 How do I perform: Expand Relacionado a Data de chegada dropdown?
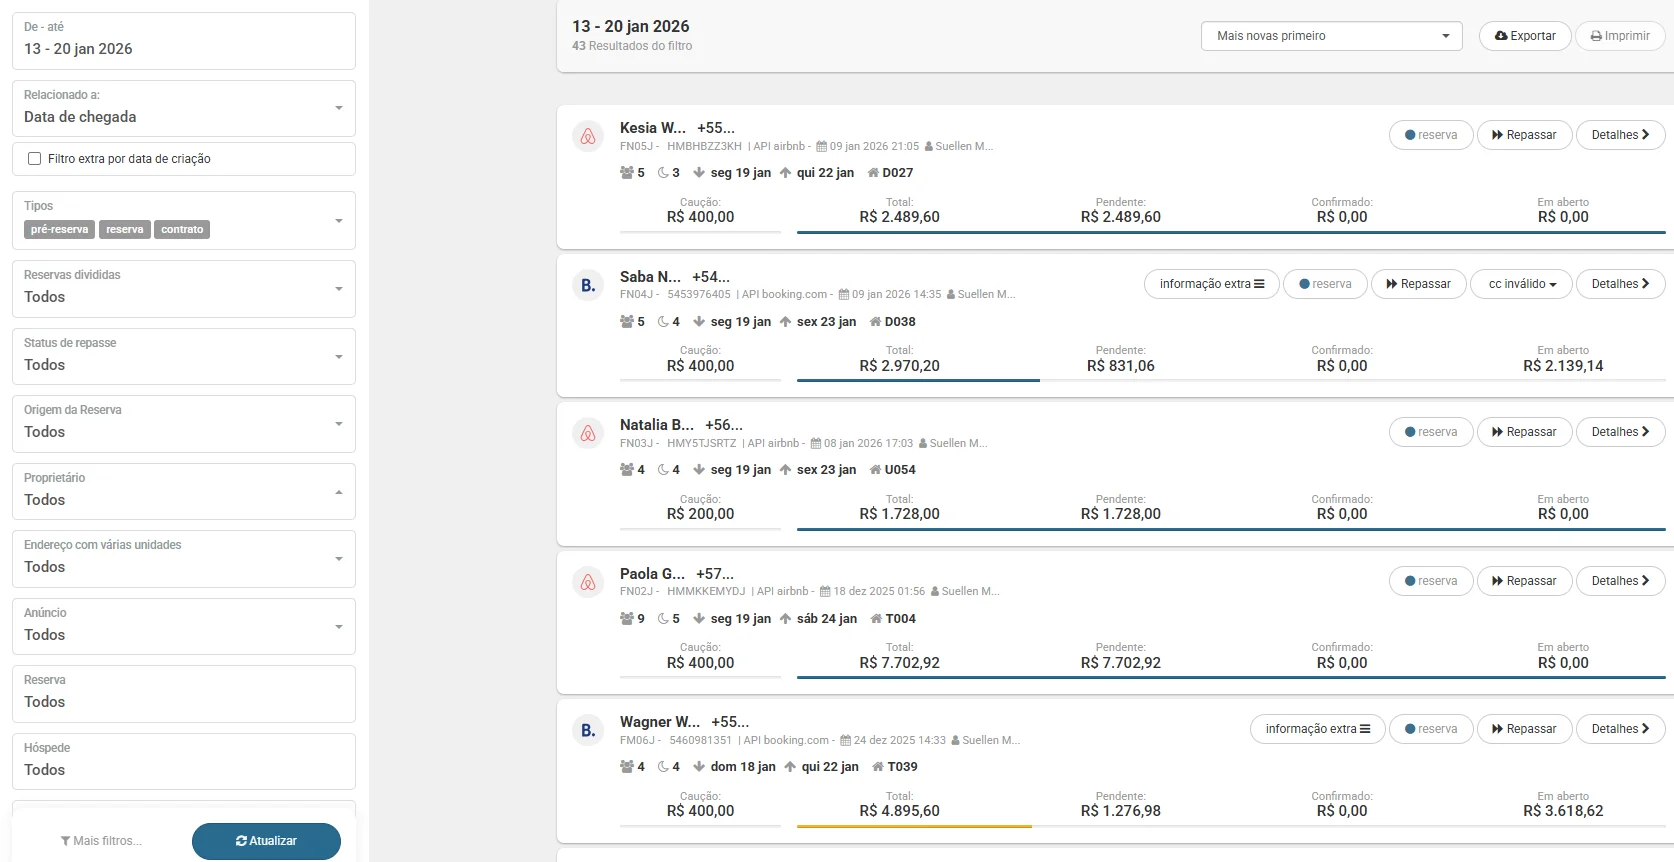(x=184, y=108)
